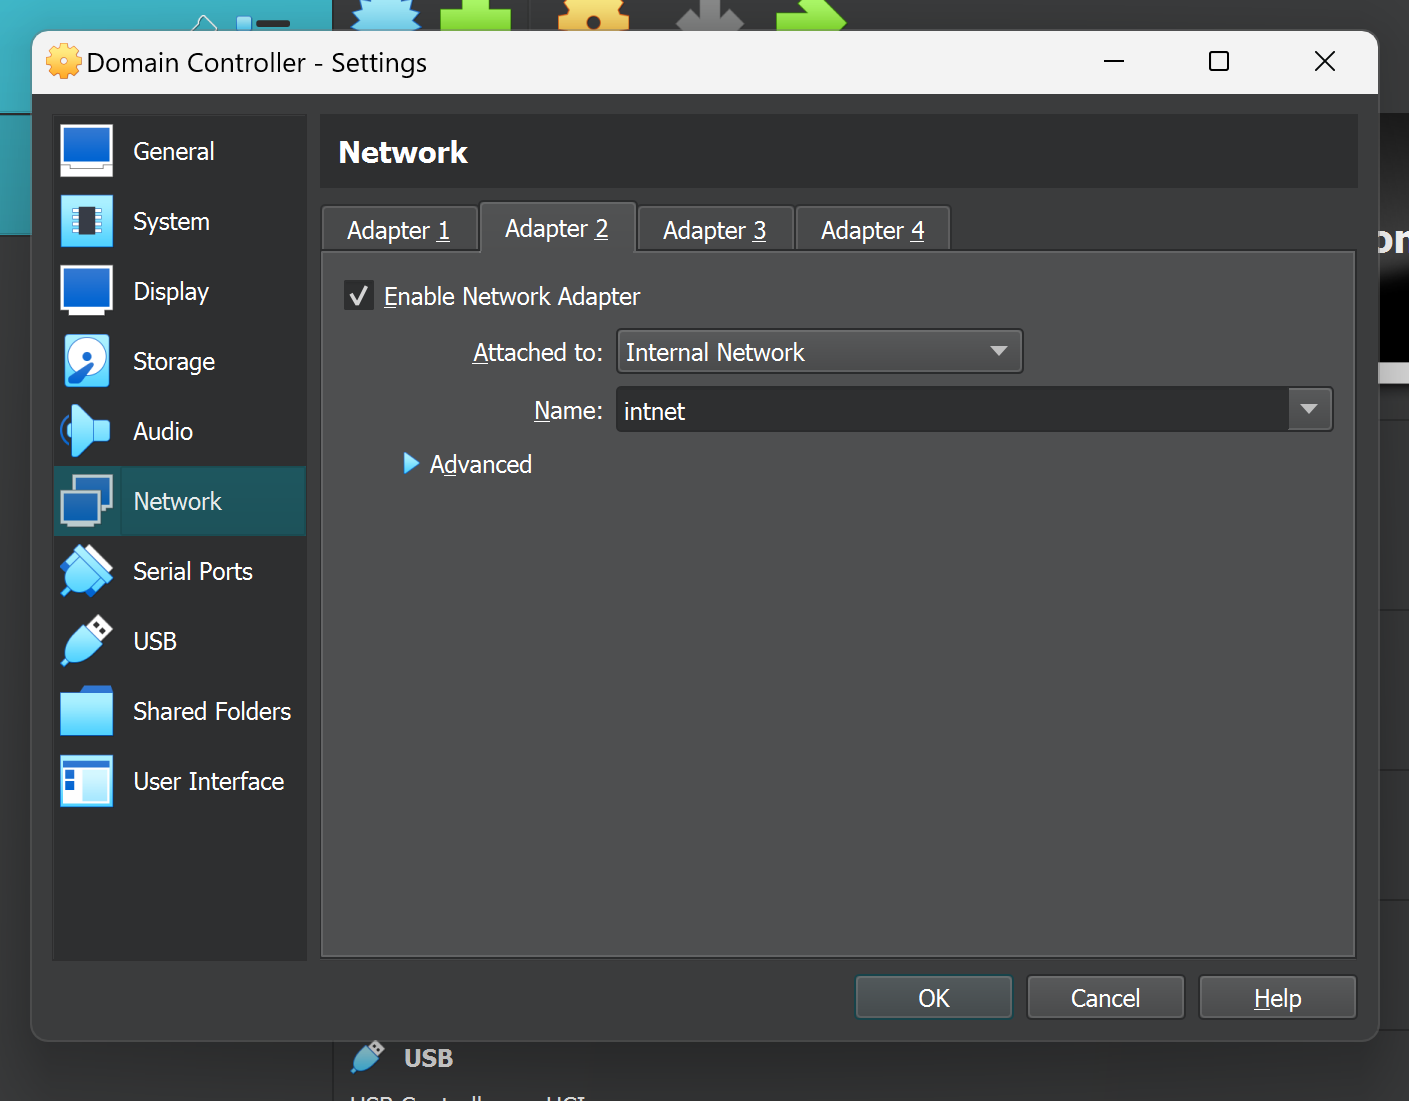Open the Help button

(x=1278, y=998)
